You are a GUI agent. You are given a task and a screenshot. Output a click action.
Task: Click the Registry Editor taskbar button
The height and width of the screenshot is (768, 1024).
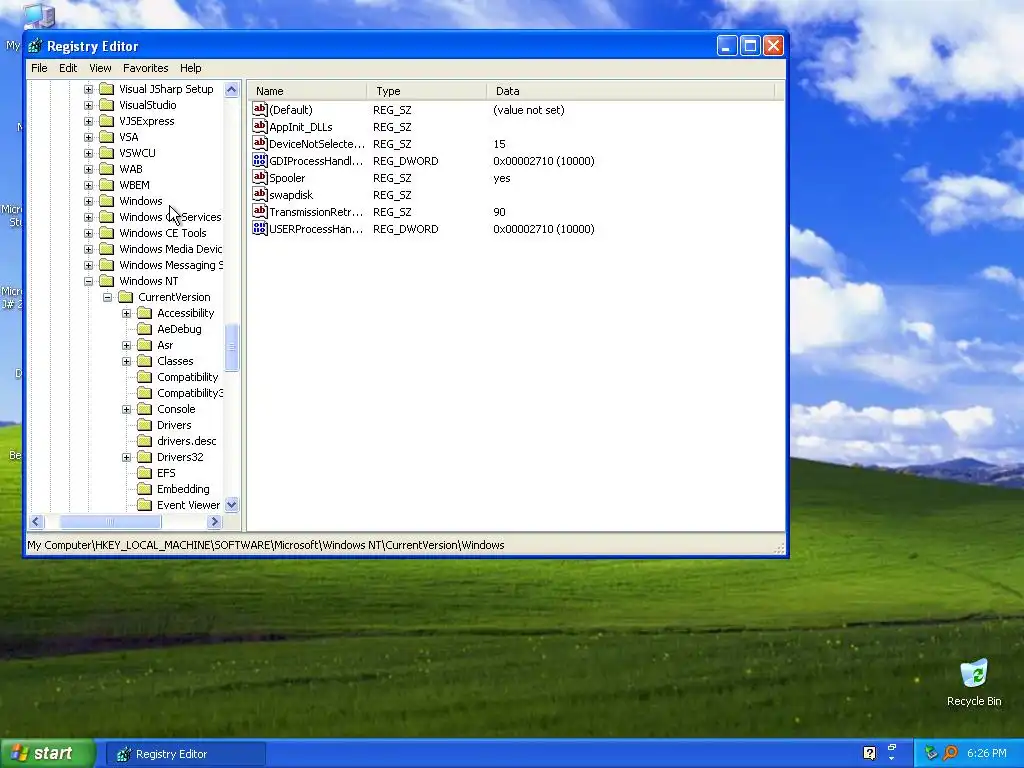tap(186, 754)
